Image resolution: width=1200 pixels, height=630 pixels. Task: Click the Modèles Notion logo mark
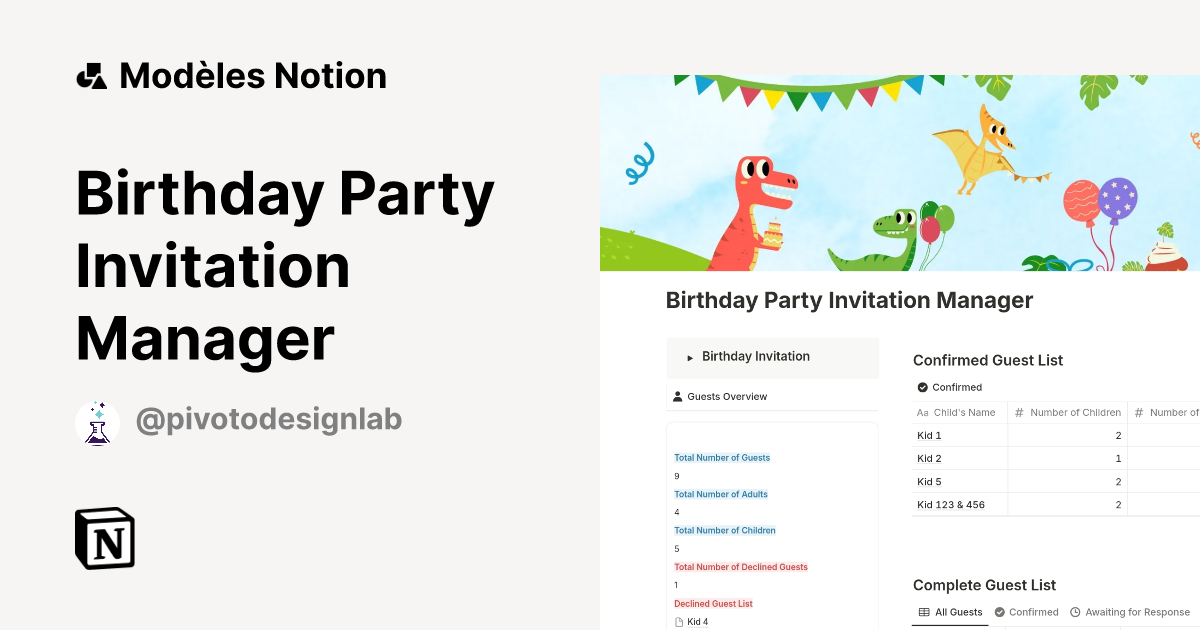click(92, 74)
